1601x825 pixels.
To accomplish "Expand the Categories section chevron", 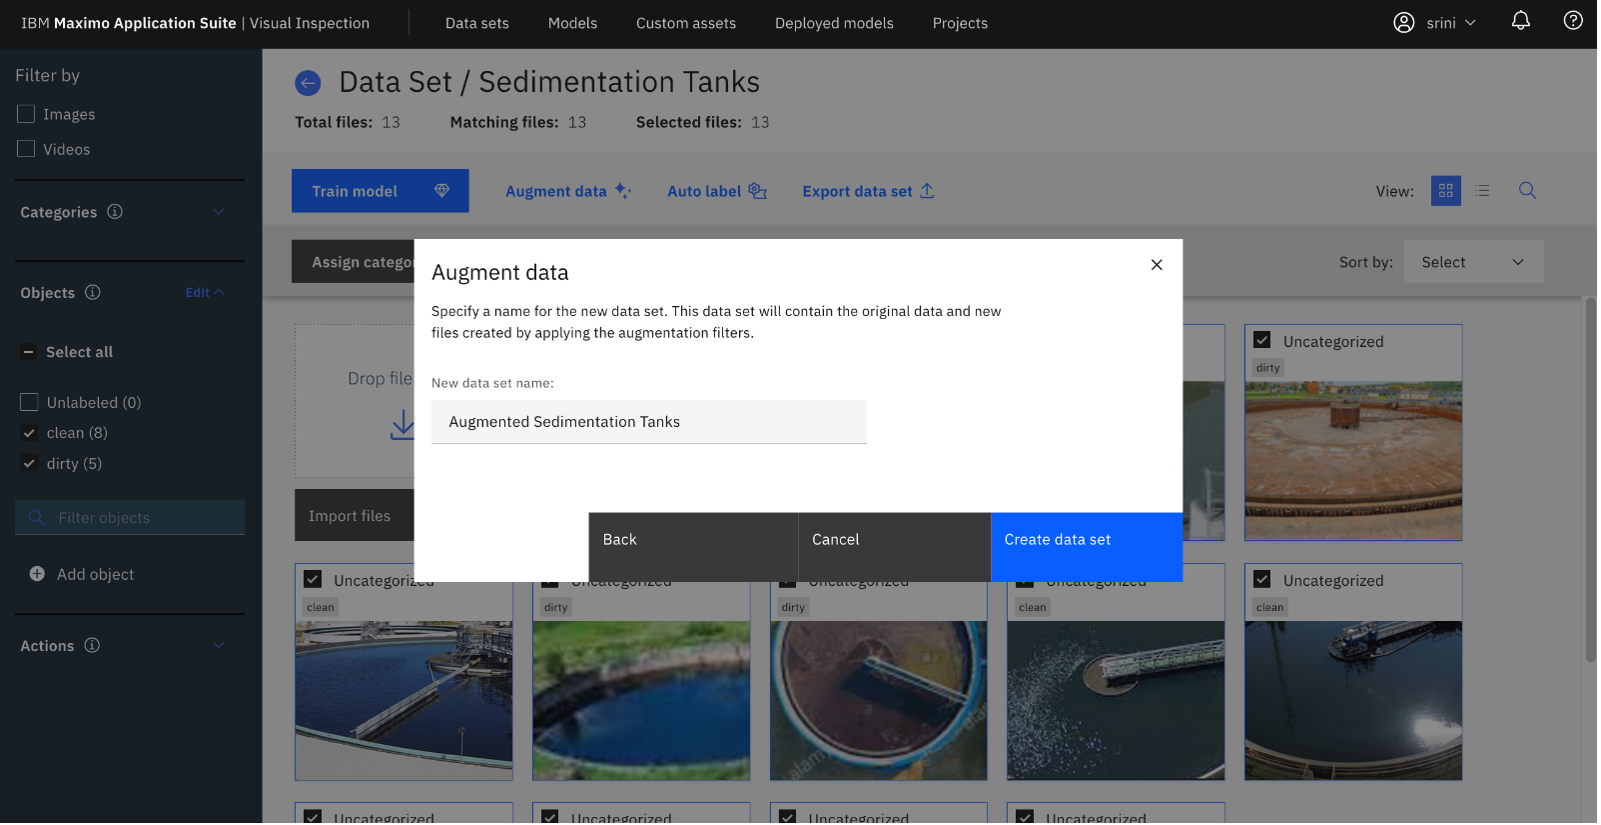I will [219, 212].
